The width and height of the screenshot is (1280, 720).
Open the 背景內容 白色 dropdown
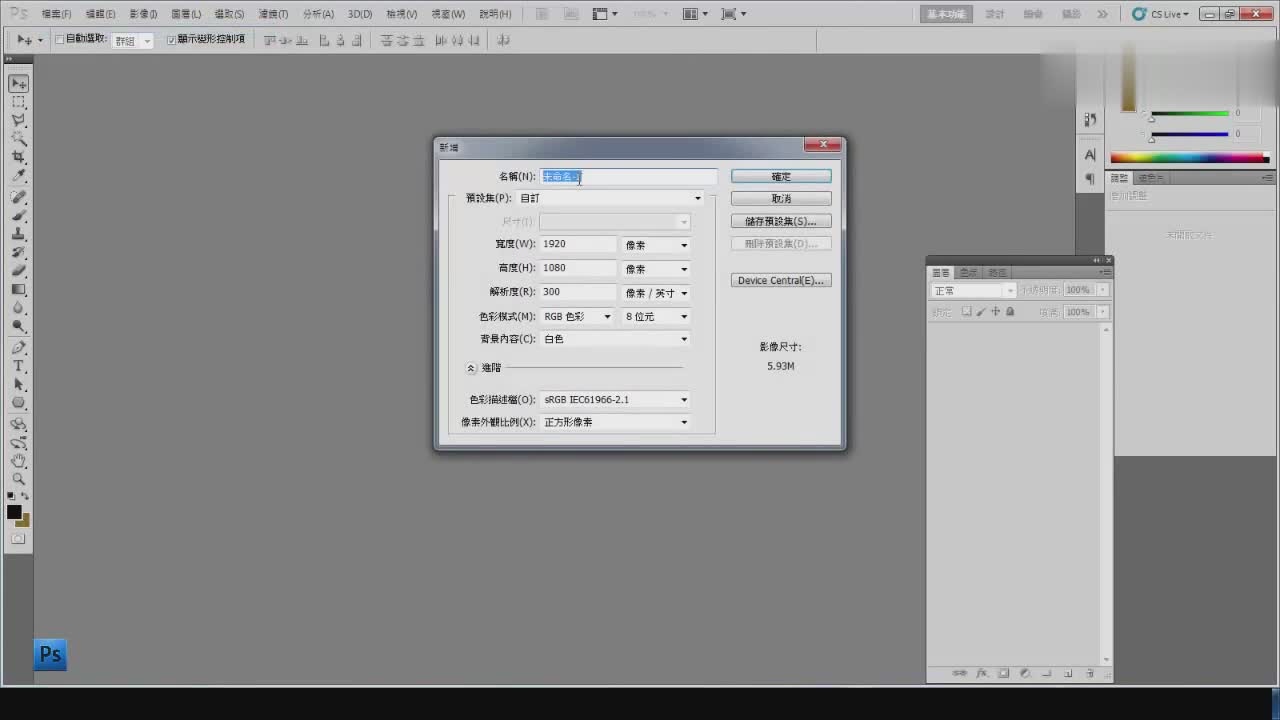615,339
